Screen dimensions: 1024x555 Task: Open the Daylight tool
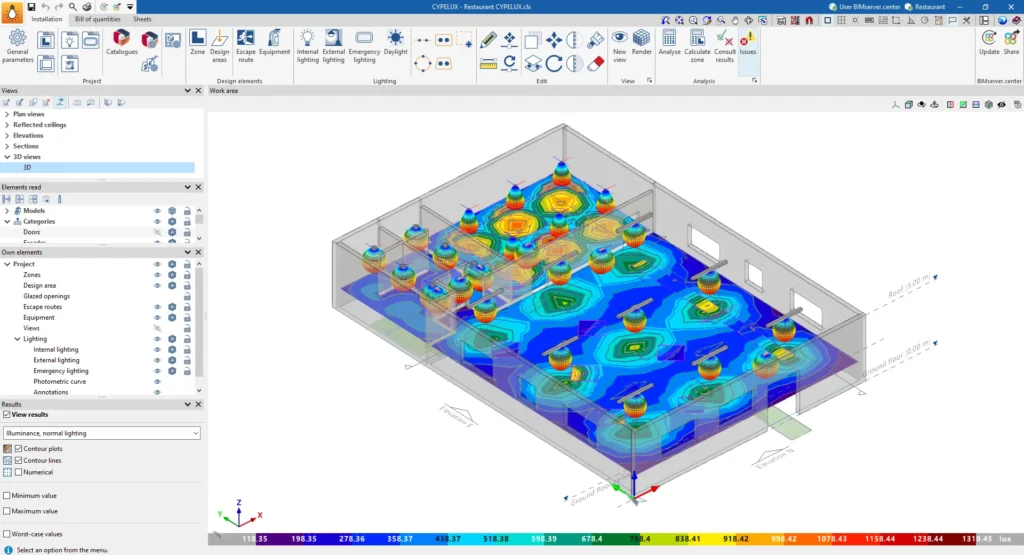395,42
